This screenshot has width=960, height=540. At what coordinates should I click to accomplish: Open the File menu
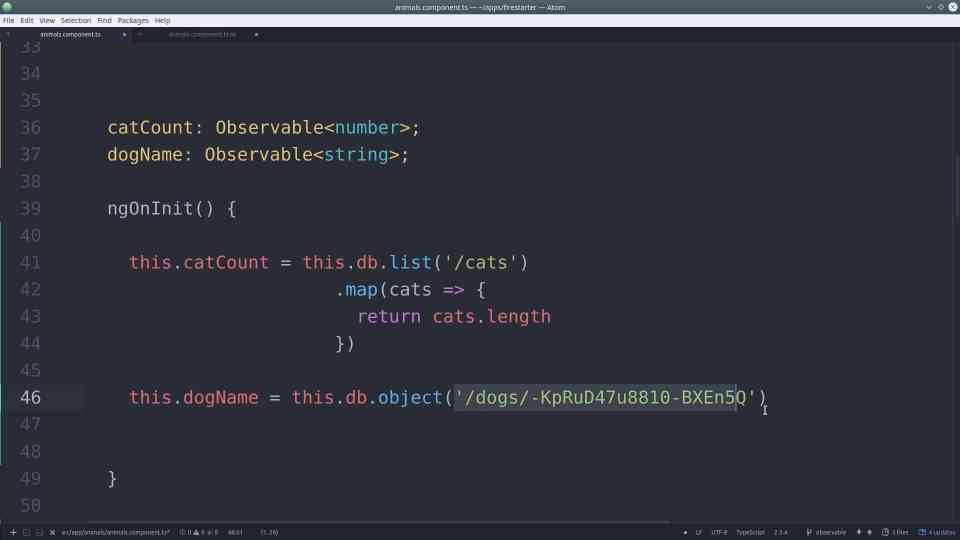tap(9, 20)
